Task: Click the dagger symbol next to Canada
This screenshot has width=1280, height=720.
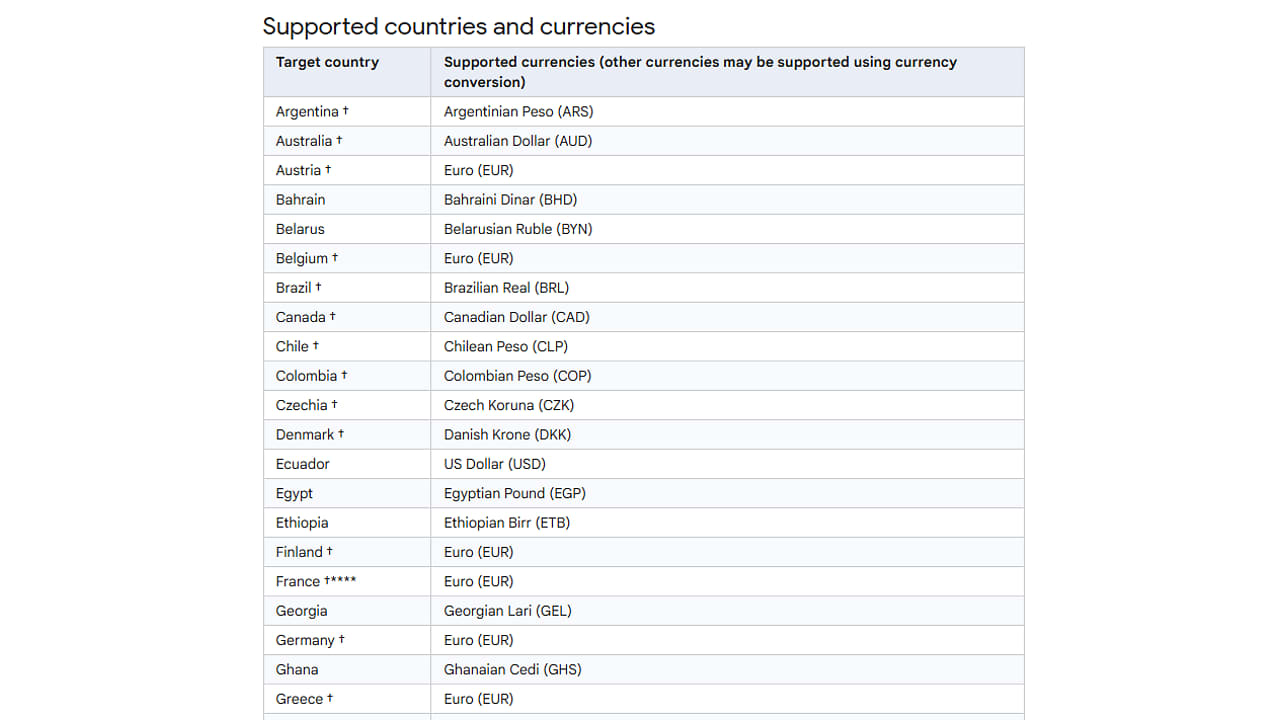Action: pos(332,316)
